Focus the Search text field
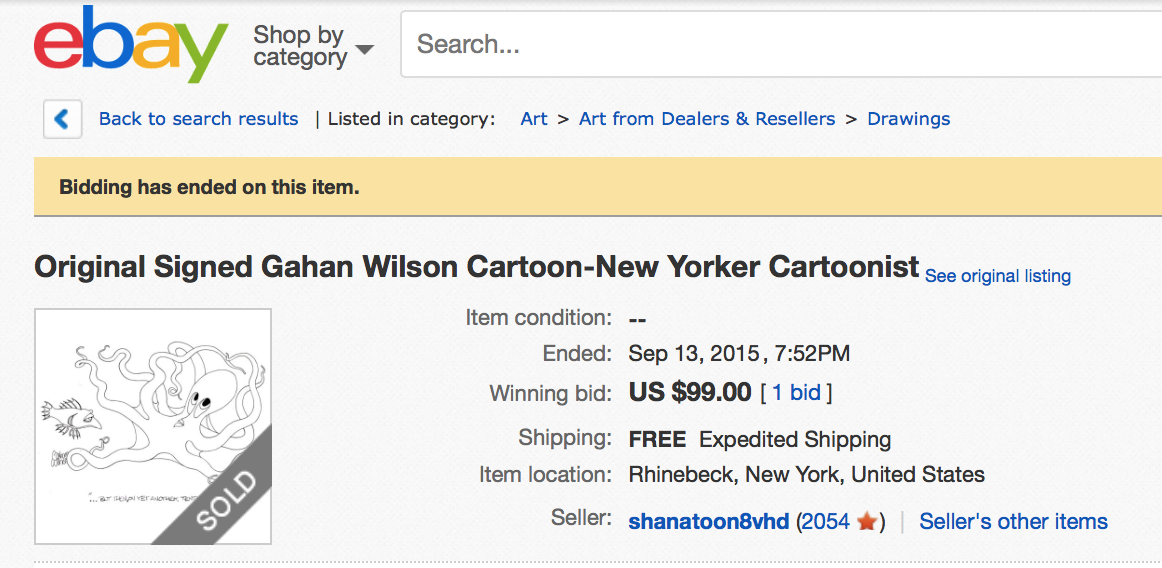1162x568 pixels. coord(780,45)
